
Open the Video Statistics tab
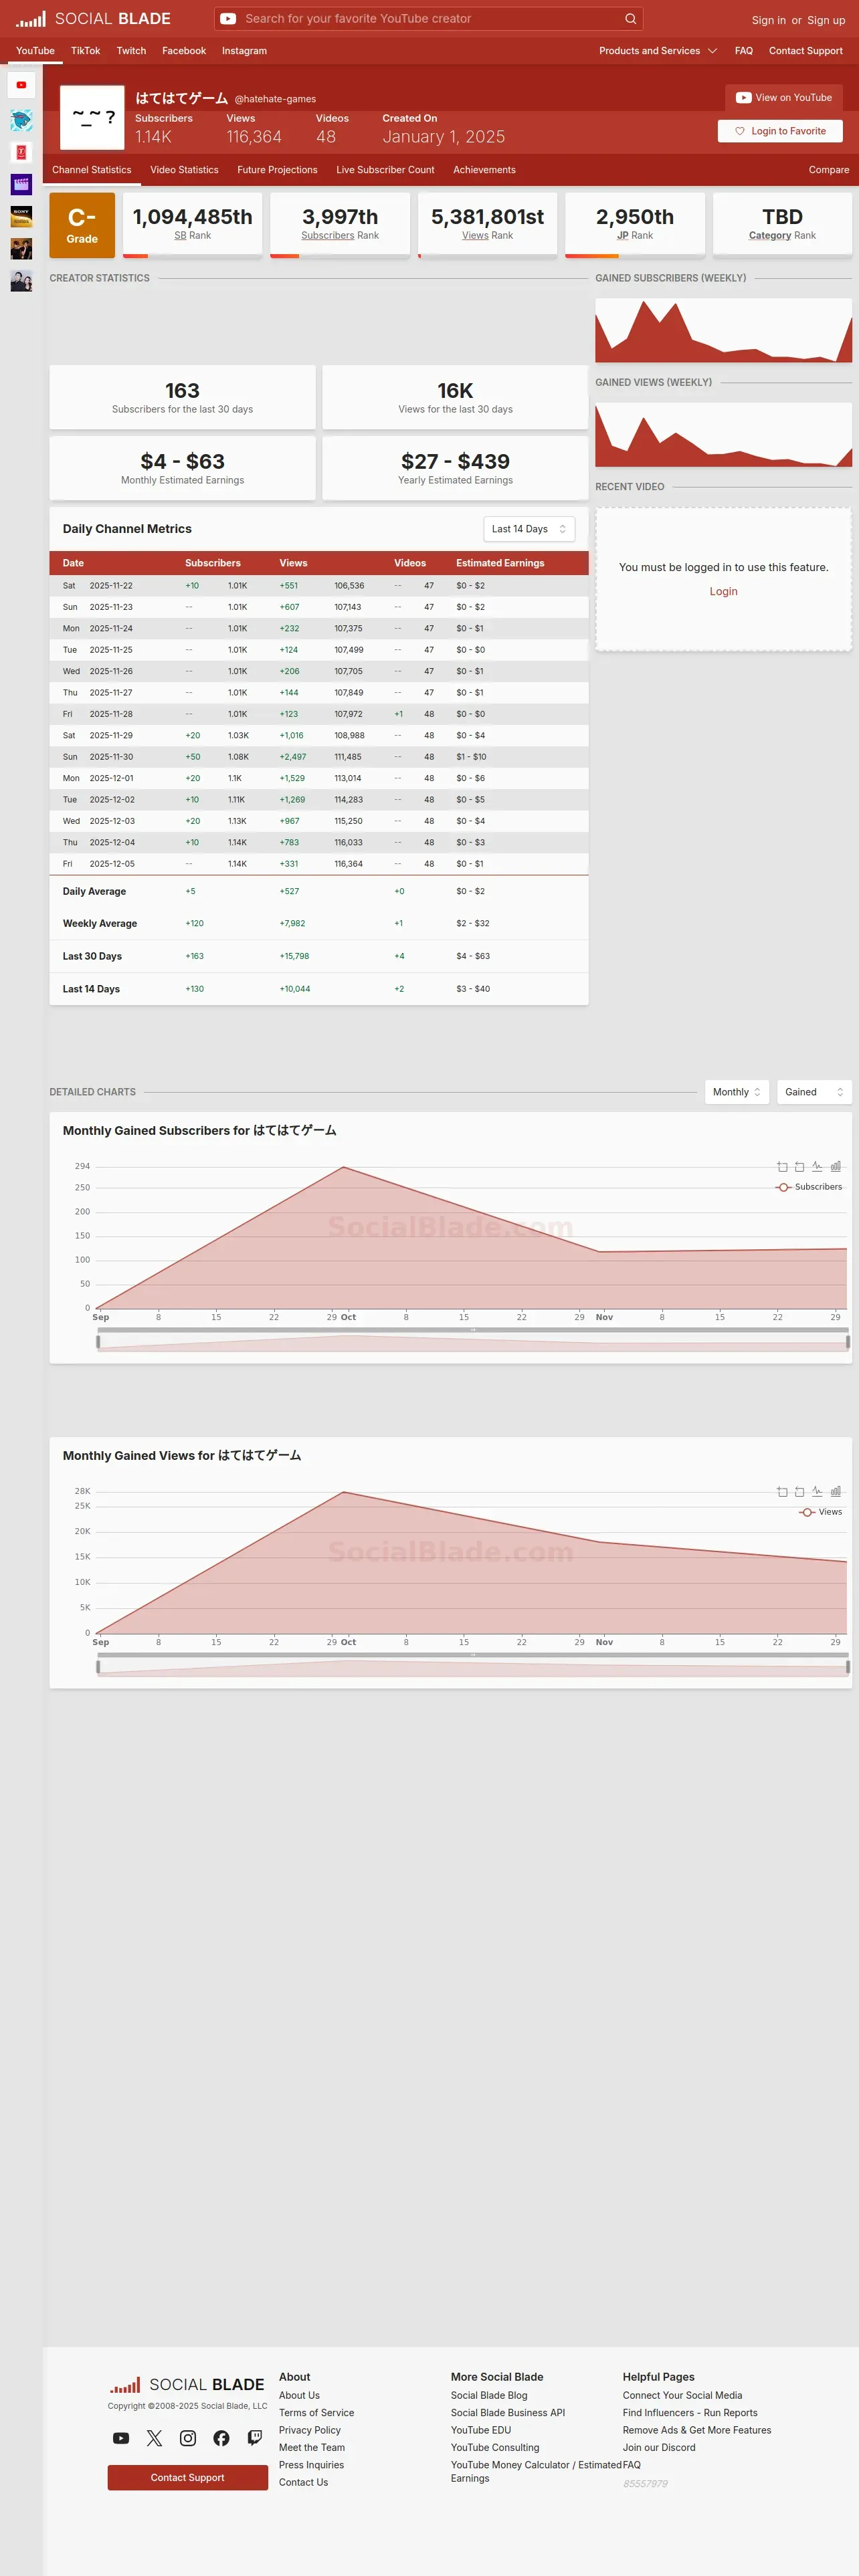pos(184,170)
